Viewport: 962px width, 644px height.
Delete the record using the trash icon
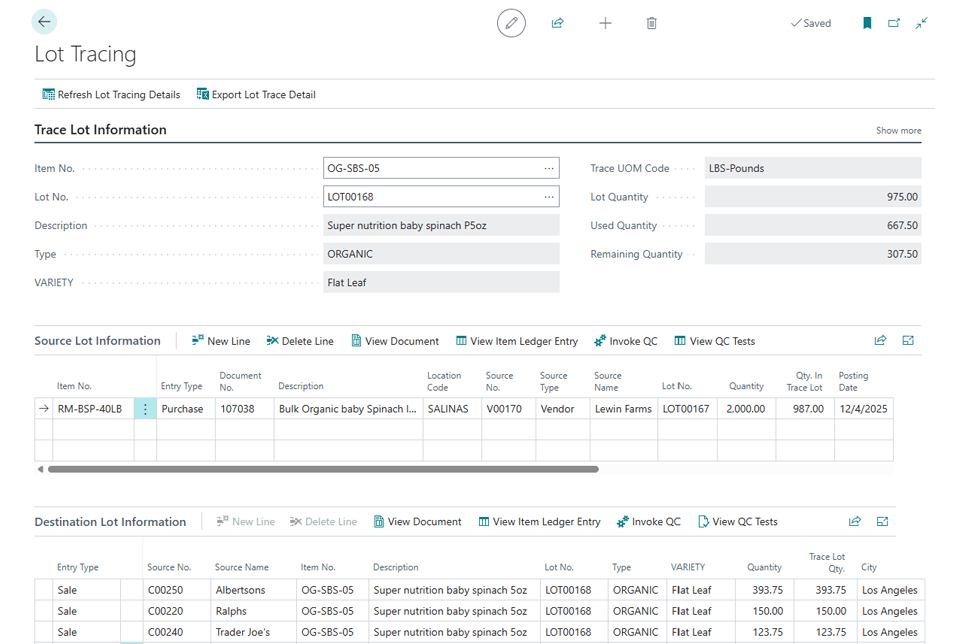point(651,22)
